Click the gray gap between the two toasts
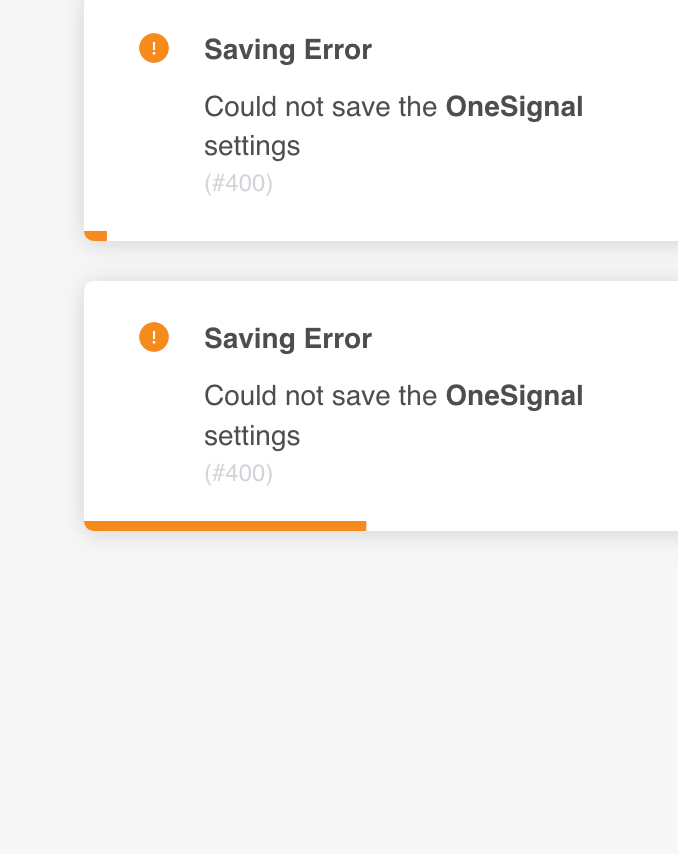 [381, 261]
